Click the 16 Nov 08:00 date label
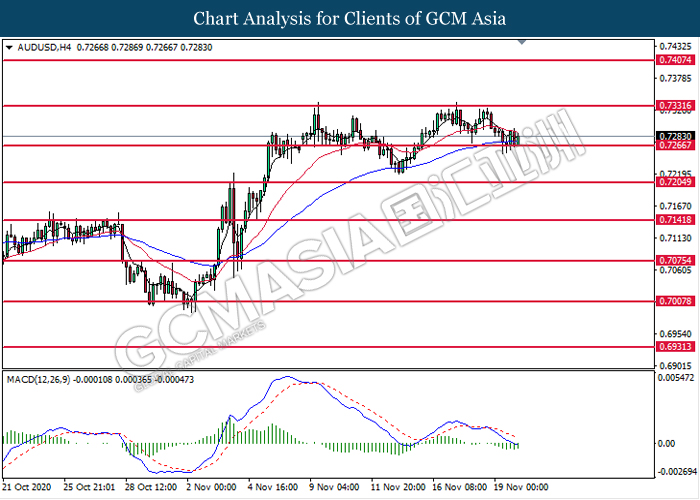This screenshot has height=500, width=700. (x=460, y=487)
